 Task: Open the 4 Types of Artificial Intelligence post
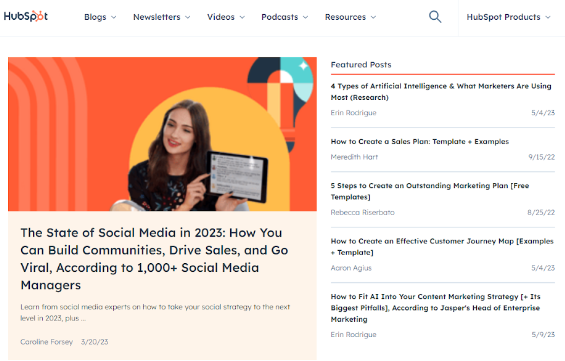[441, 92]
